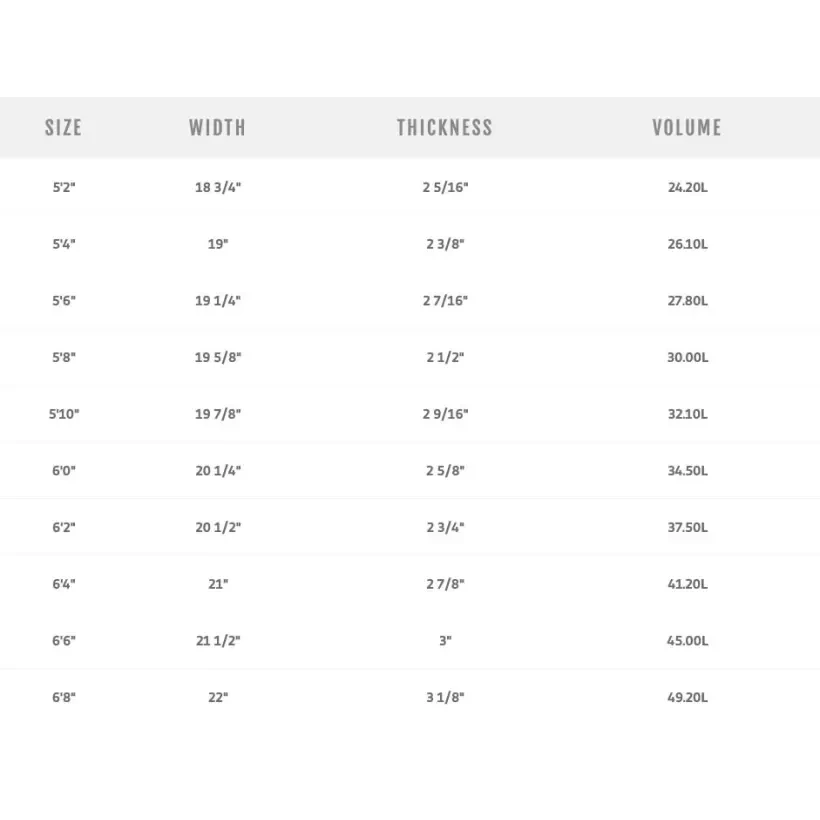Click the 5'6" size entry

[x=64, y=301]
